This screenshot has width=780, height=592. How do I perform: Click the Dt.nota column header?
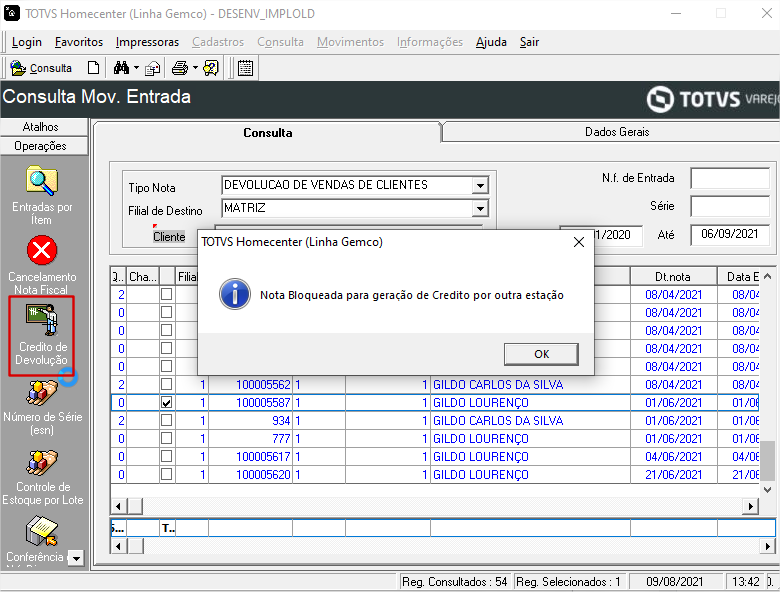pos(673,277)
